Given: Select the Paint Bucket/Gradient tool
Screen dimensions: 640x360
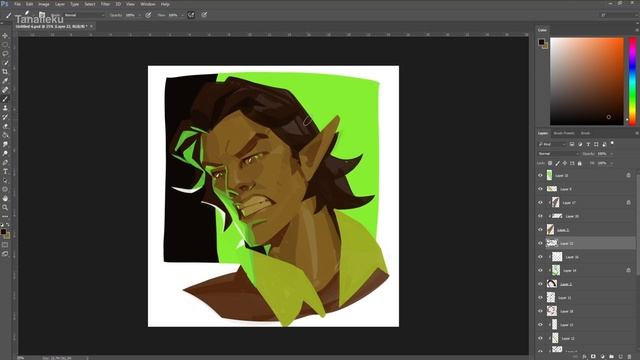Looking at the screenshot, I should (5, 135).
